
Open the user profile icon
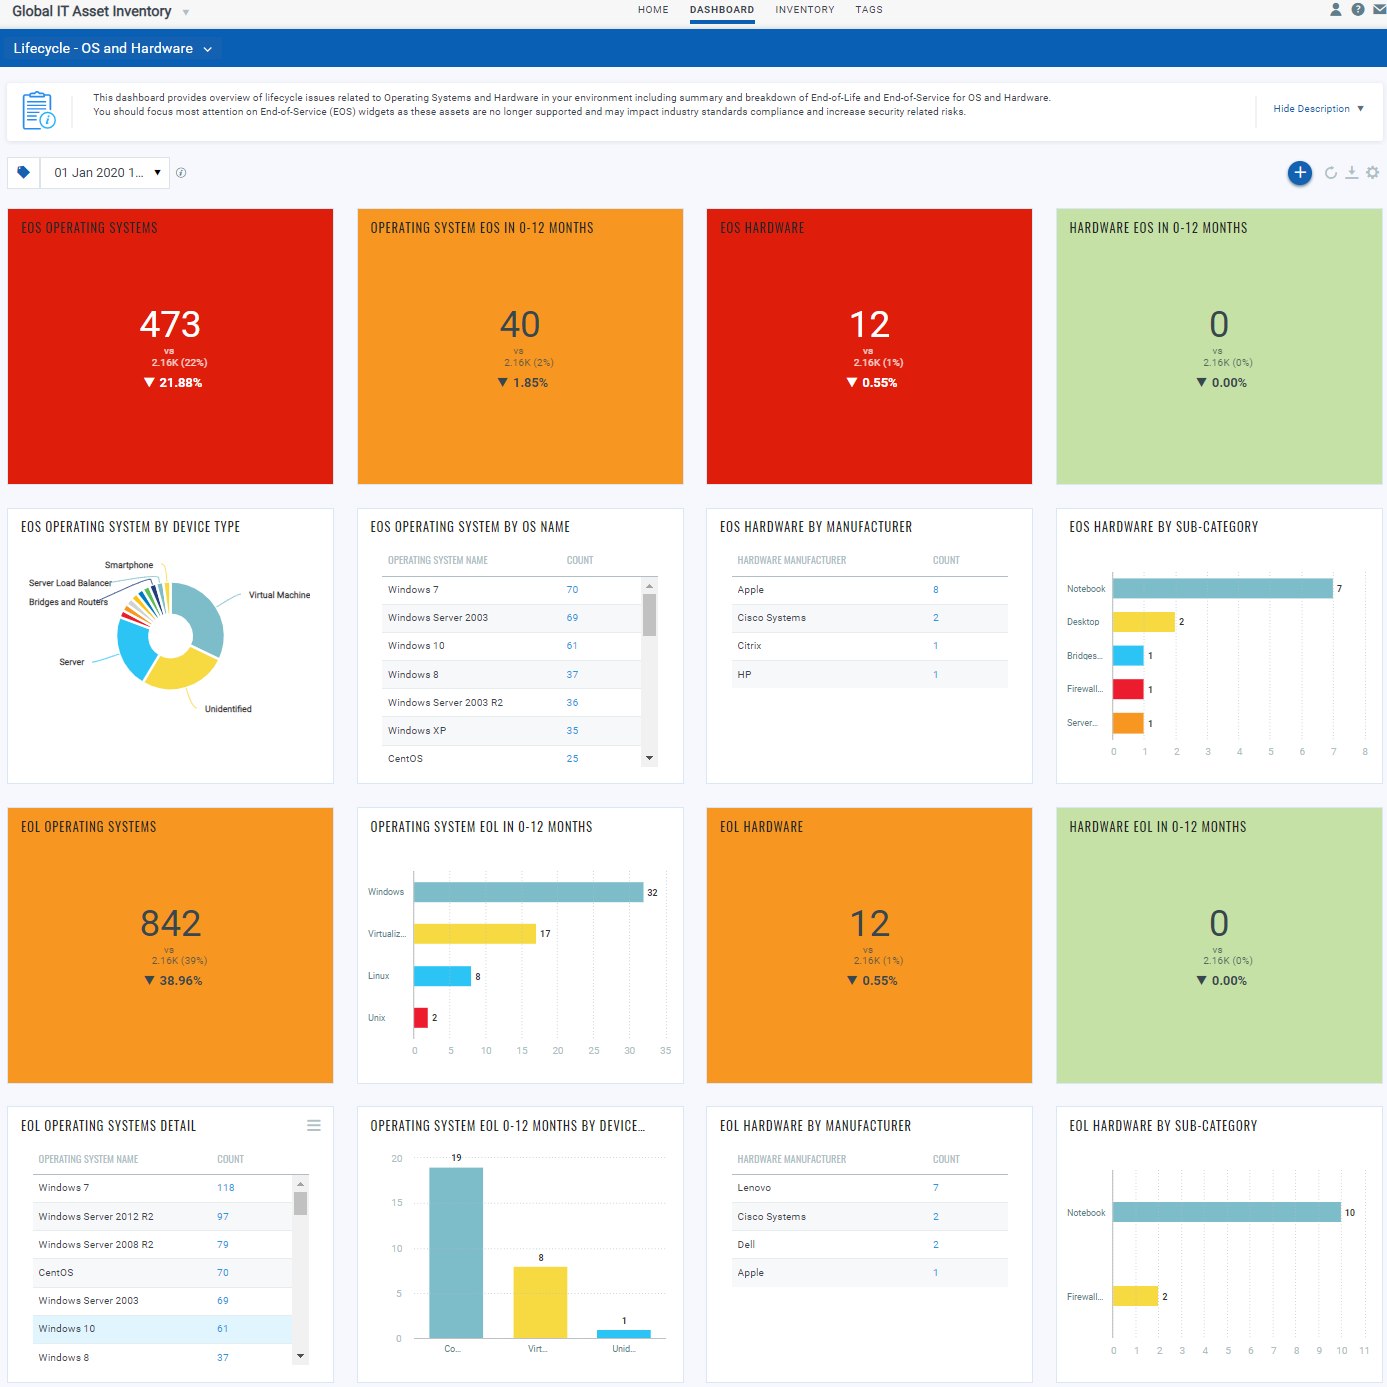coord(1335,10)
